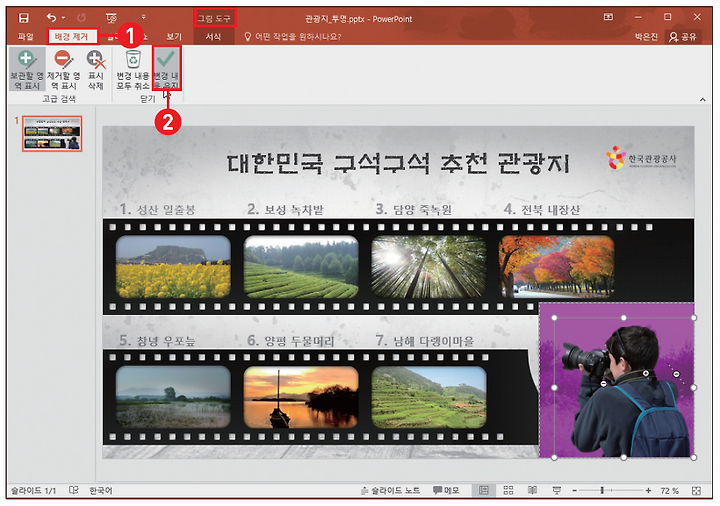The image size is (720, 506).
Task: Select the 배경 제거 tab
Action: 72,36
